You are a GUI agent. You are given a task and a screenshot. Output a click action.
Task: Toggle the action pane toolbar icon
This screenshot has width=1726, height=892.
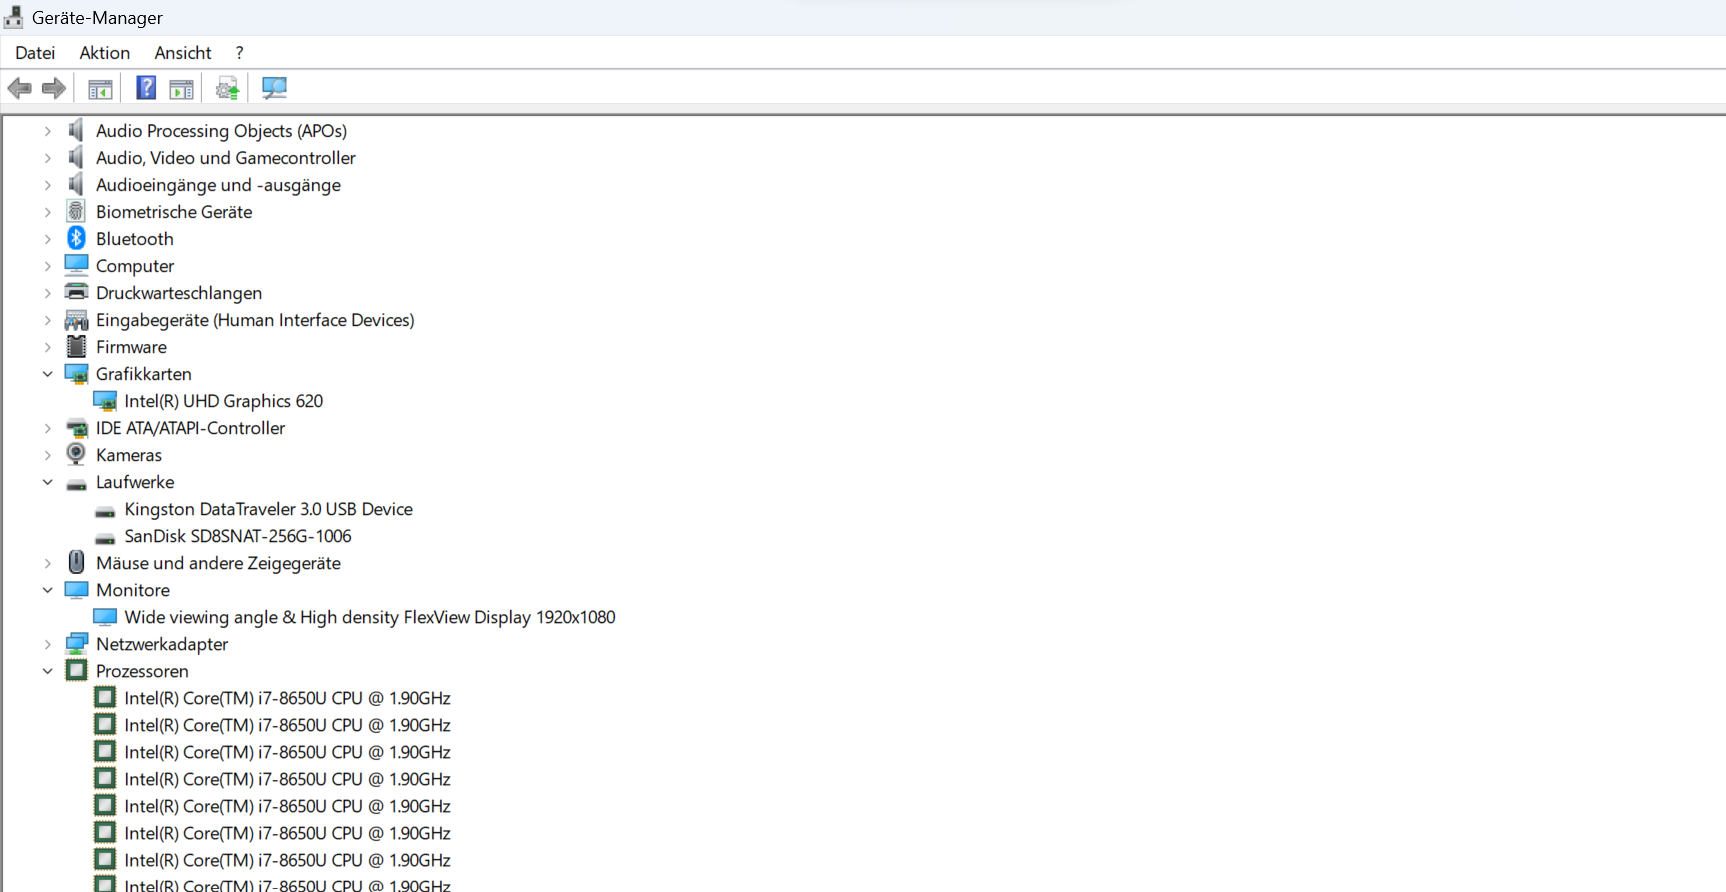click(181, 88)
